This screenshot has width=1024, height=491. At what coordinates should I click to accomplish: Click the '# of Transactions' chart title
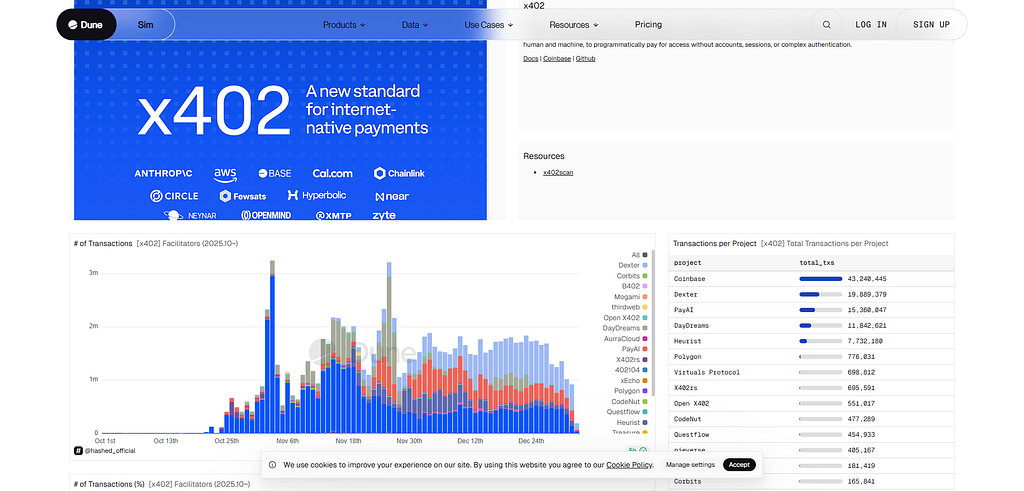click(x=103, y=244)
